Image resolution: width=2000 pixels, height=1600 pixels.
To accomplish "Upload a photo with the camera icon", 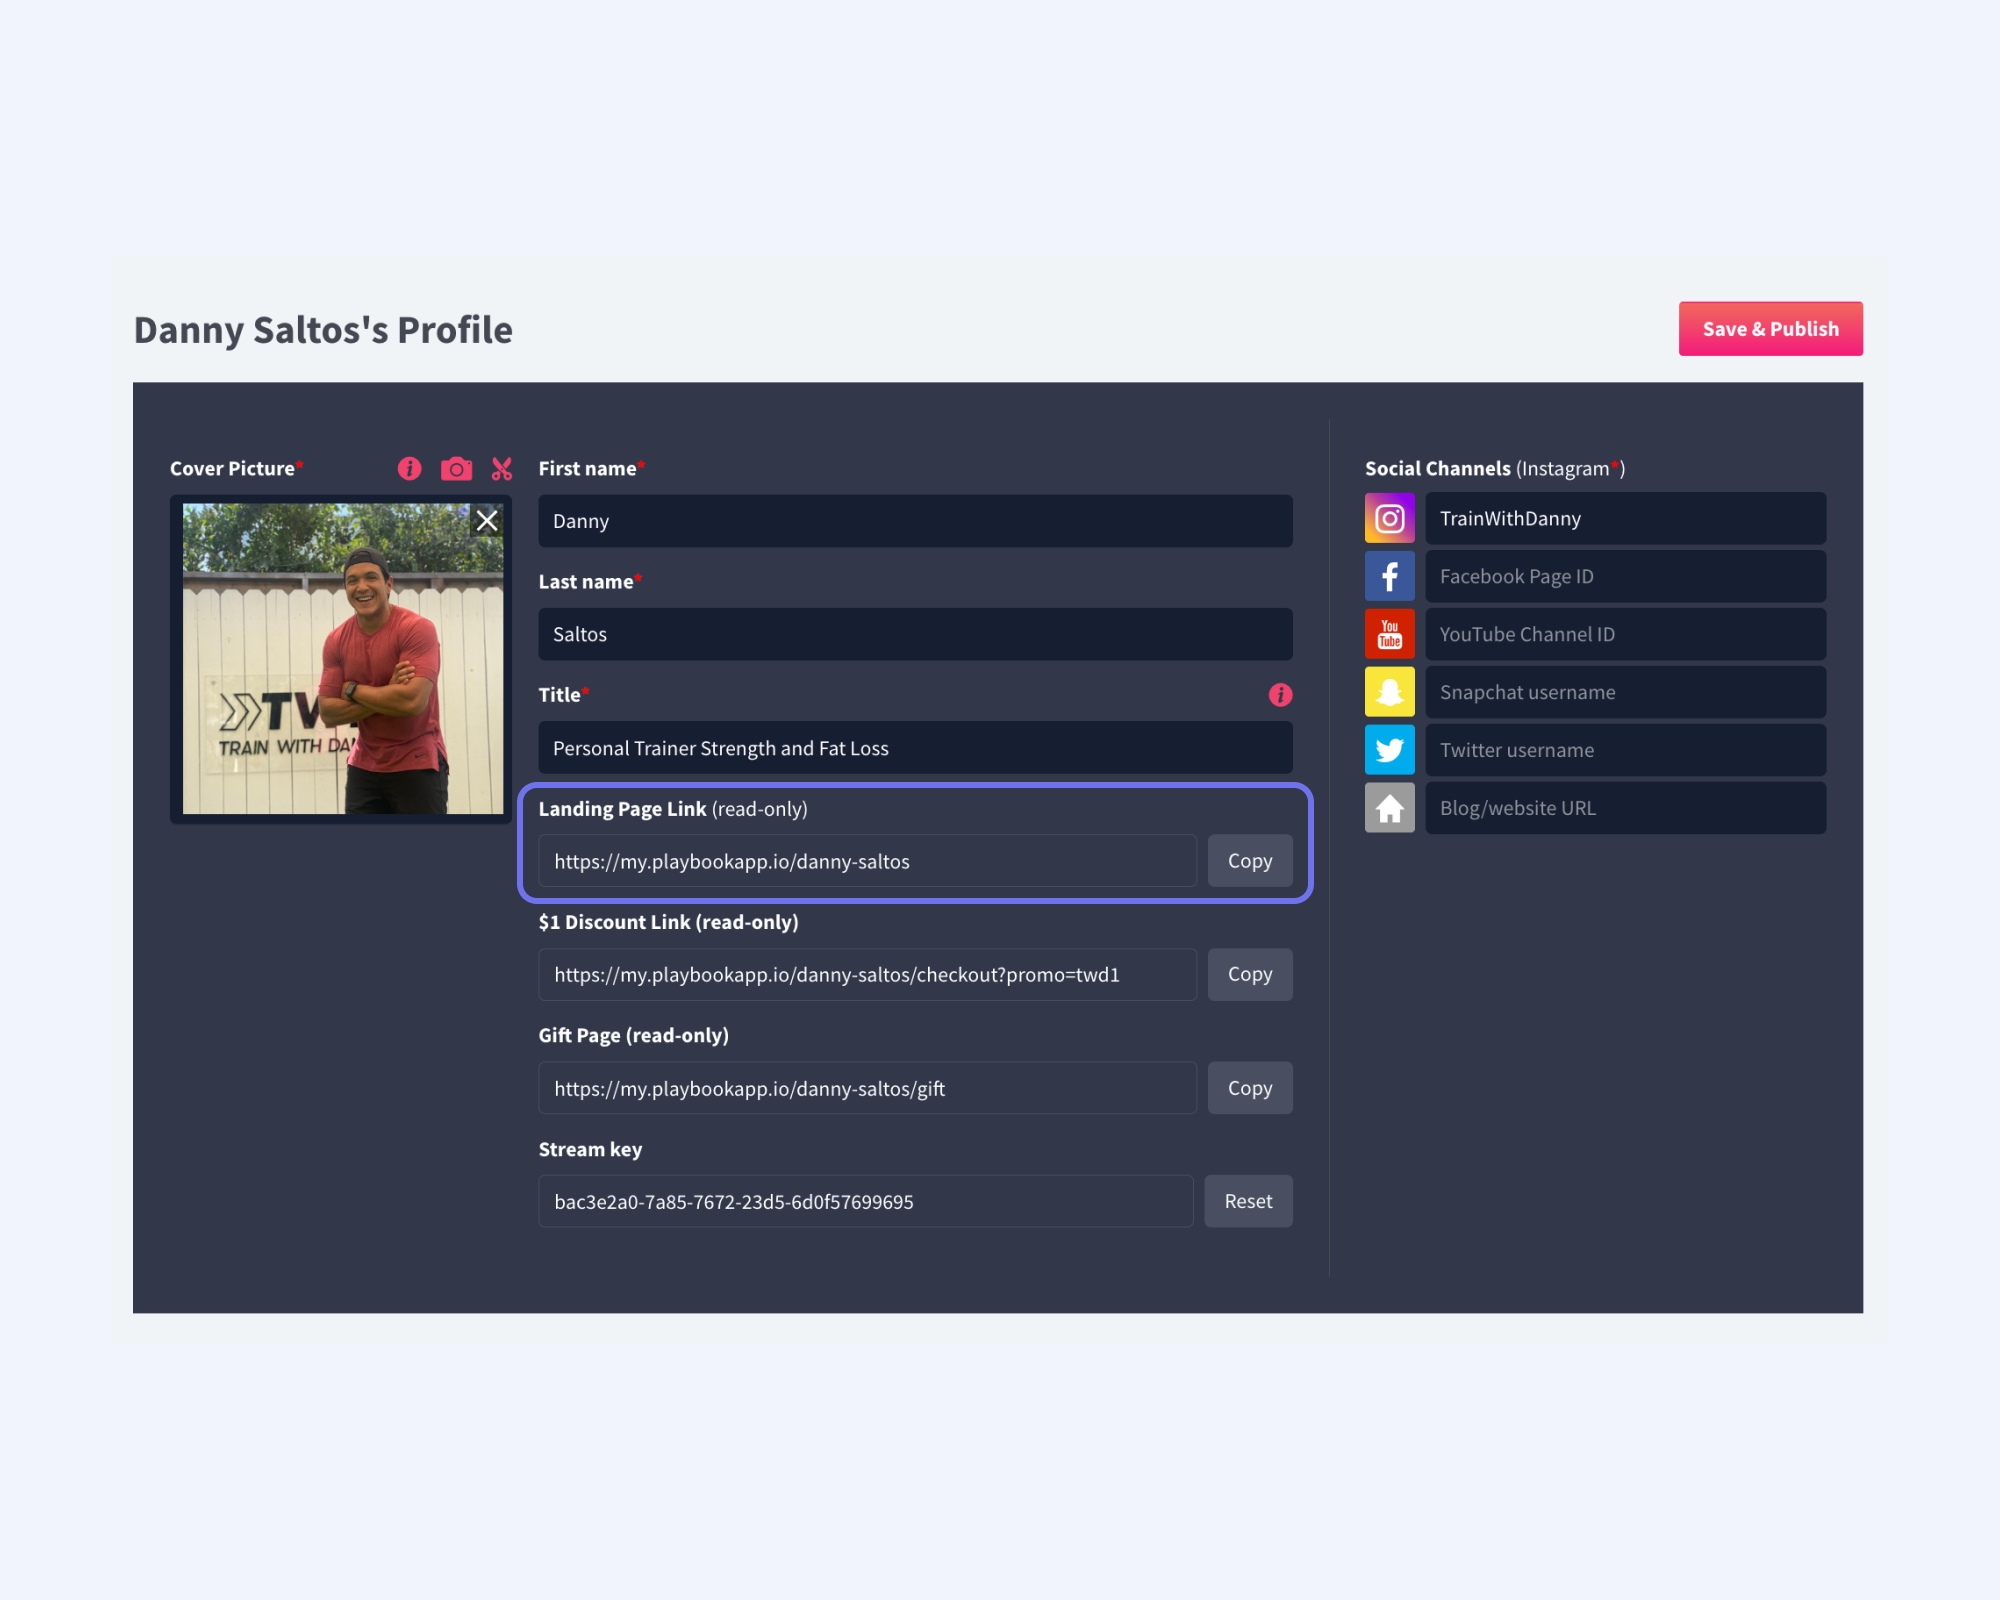I will (x=456, y=468).
